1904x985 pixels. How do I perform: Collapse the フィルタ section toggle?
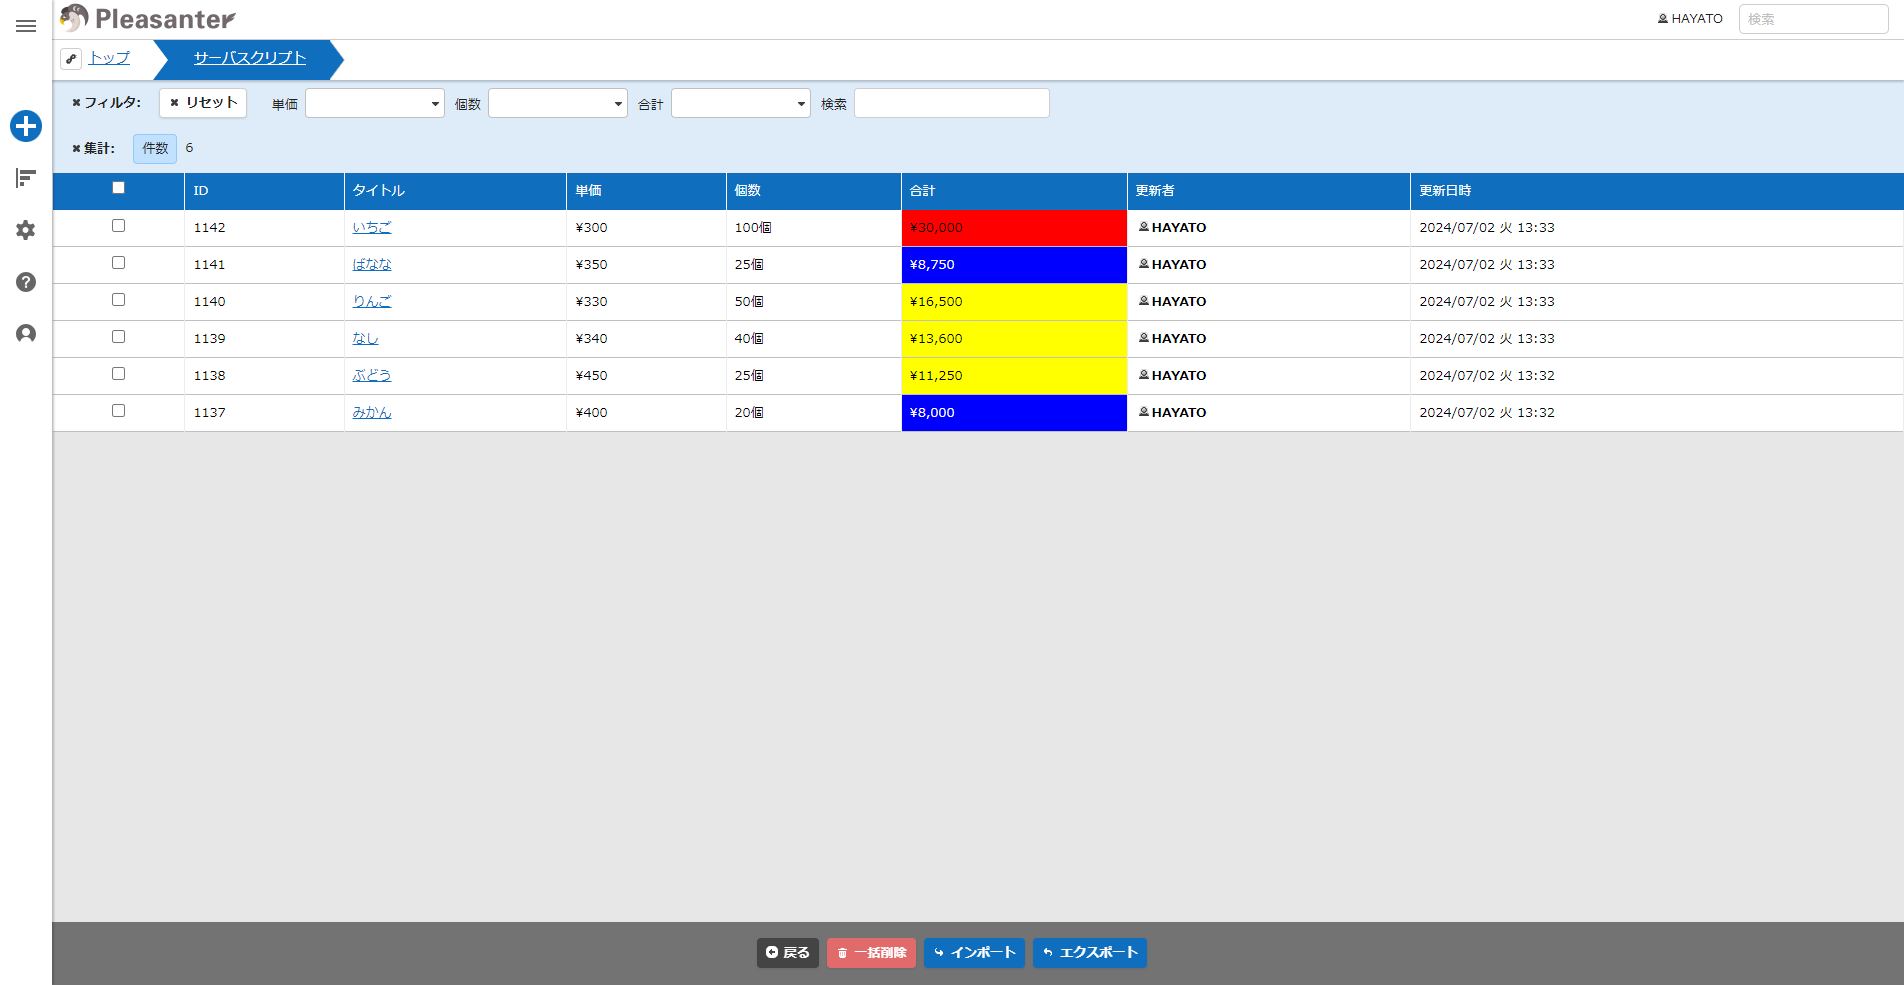tap(106, 102)
